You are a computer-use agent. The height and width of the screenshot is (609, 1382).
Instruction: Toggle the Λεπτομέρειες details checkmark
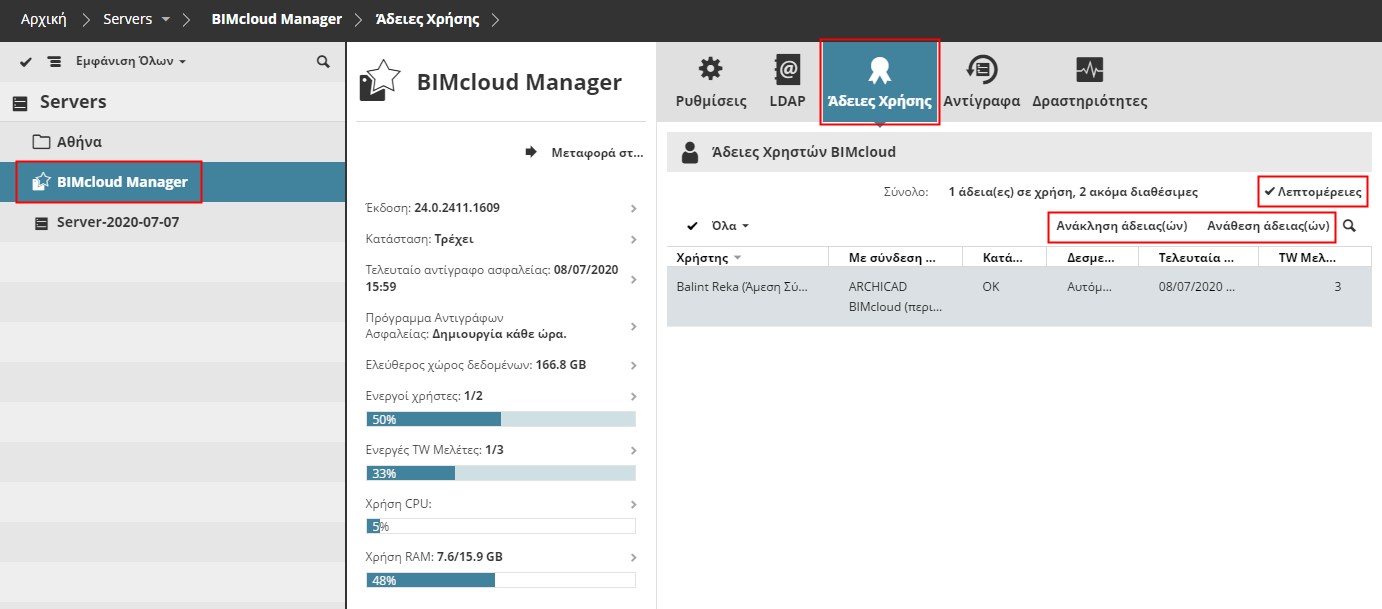(1312, 191)
